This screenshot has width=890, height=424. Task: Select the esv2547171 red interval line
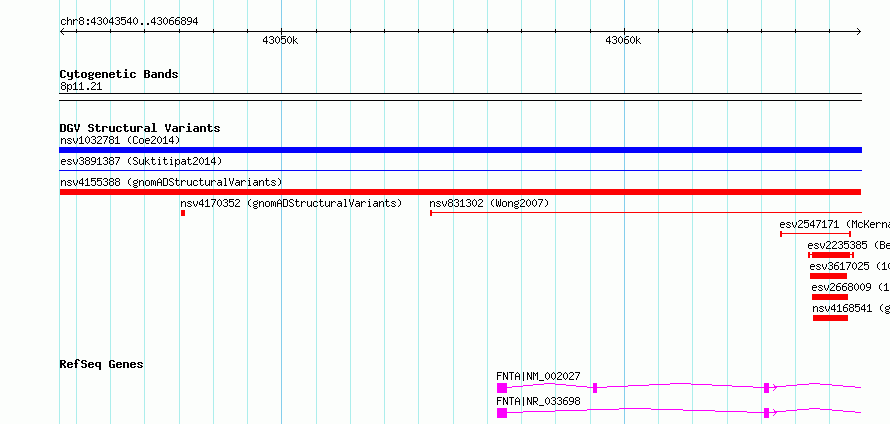point(816,234)
